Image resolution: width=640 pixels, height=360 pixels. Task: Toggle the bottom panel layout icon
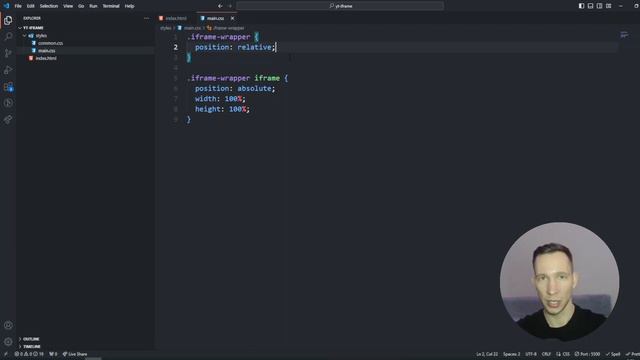click(590, 6)
